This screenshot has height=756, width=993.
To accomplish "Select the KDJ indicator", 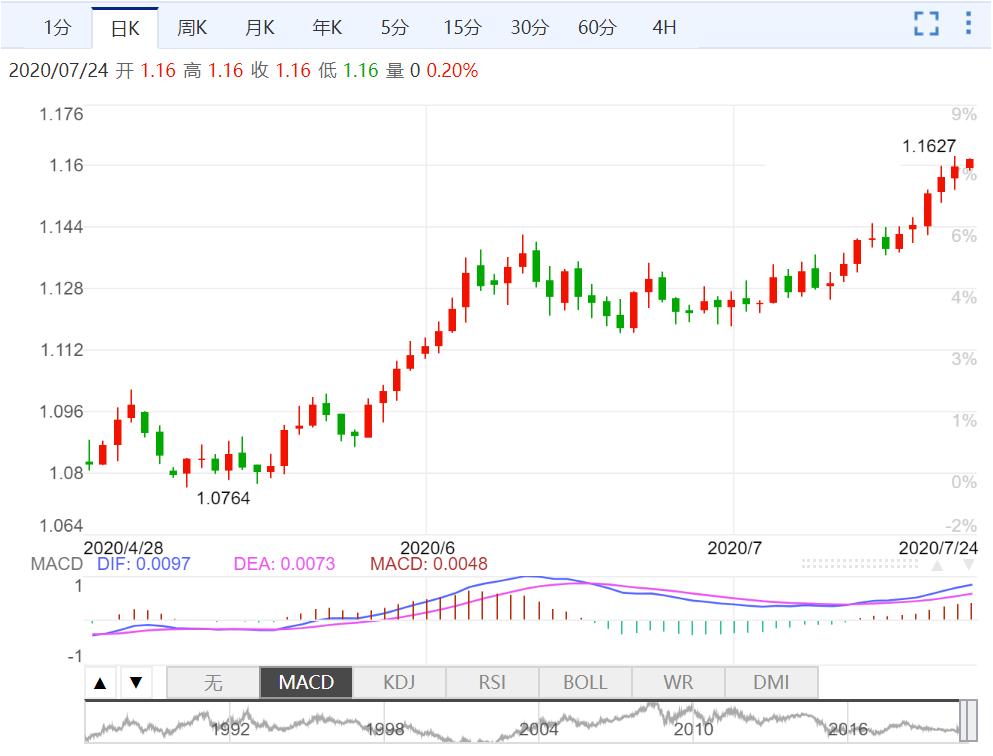I will [x=399, y=683].
